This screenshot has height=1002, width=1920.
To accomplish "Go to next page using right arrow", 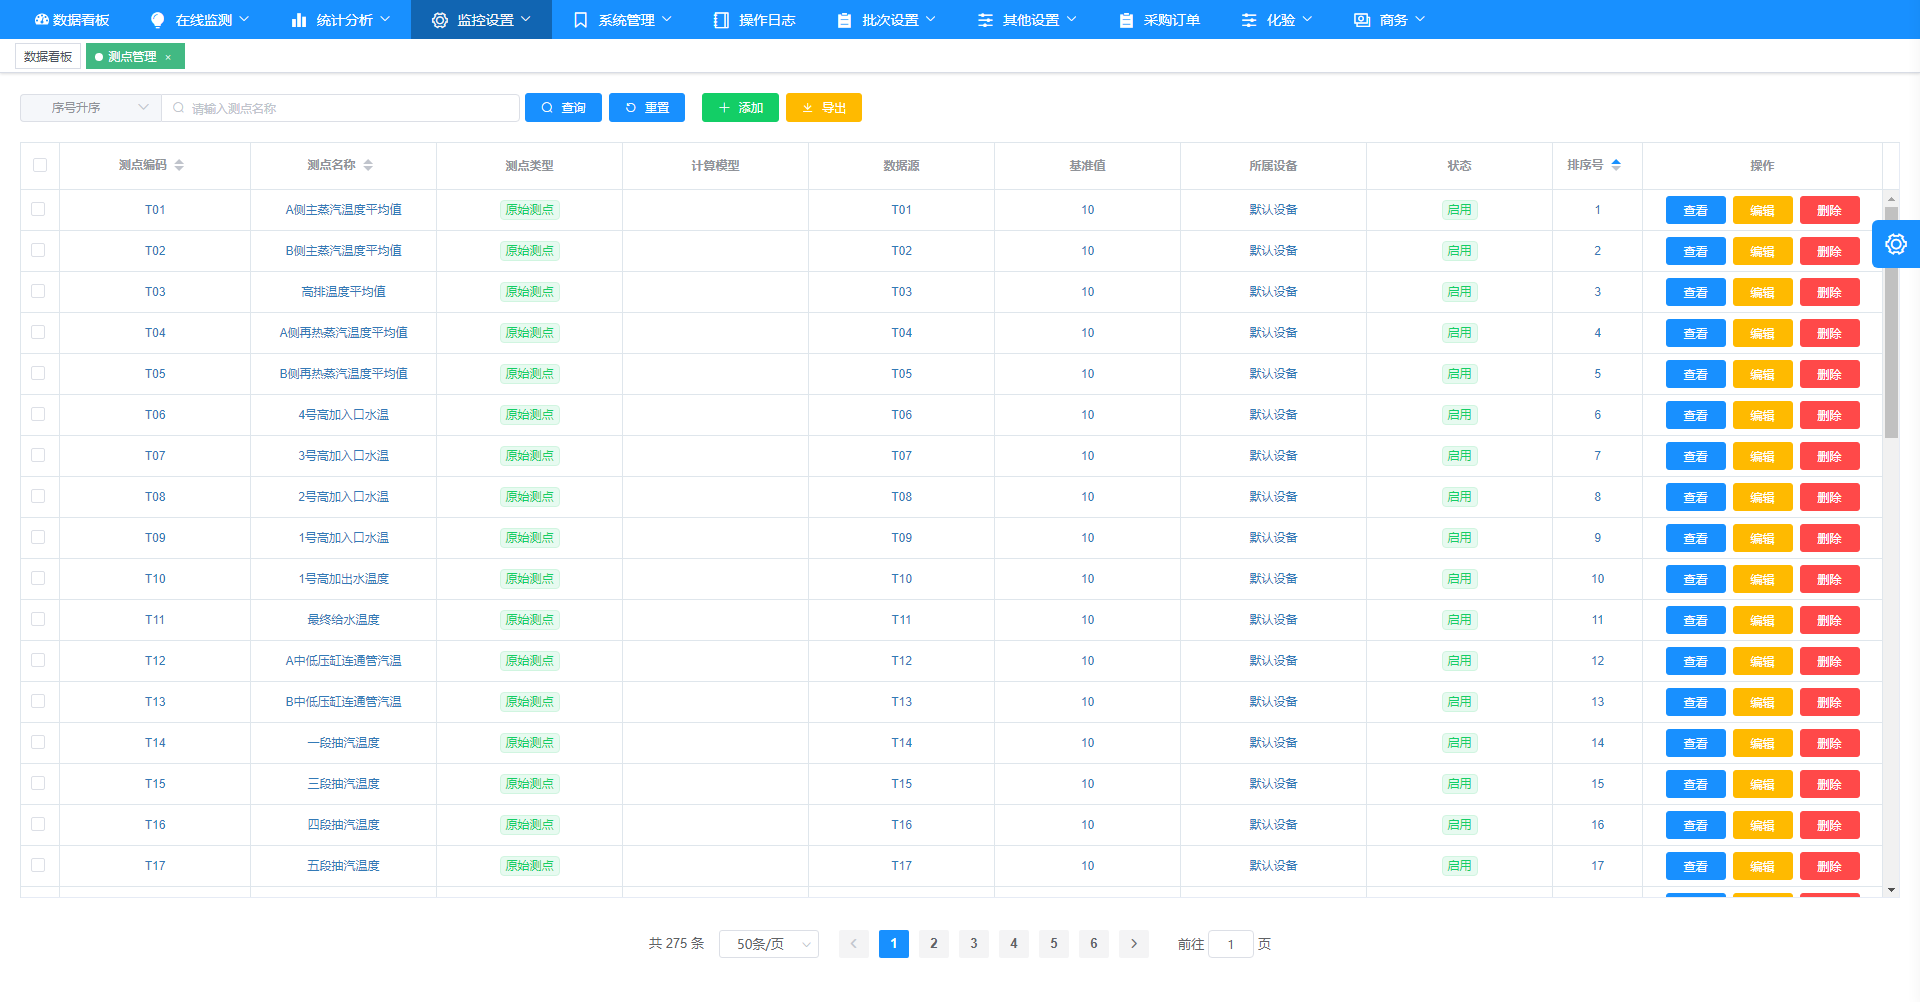I will (x=1133, y=943).
